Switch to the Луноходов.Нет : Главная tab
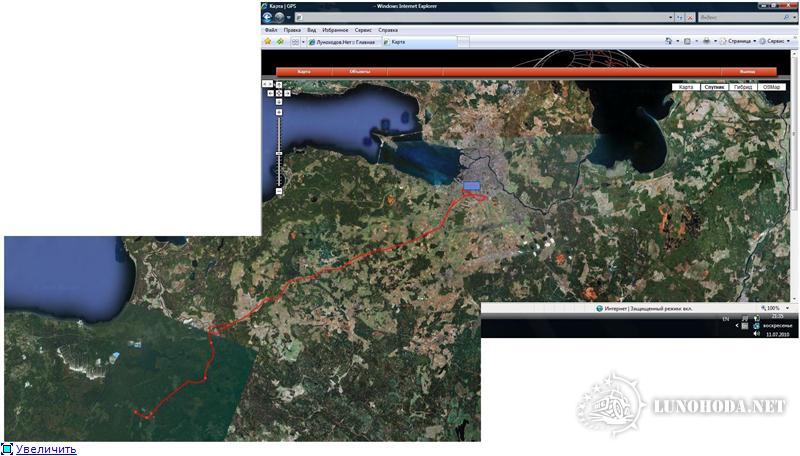This screenshot has height=456, width=800. (343, 42)
